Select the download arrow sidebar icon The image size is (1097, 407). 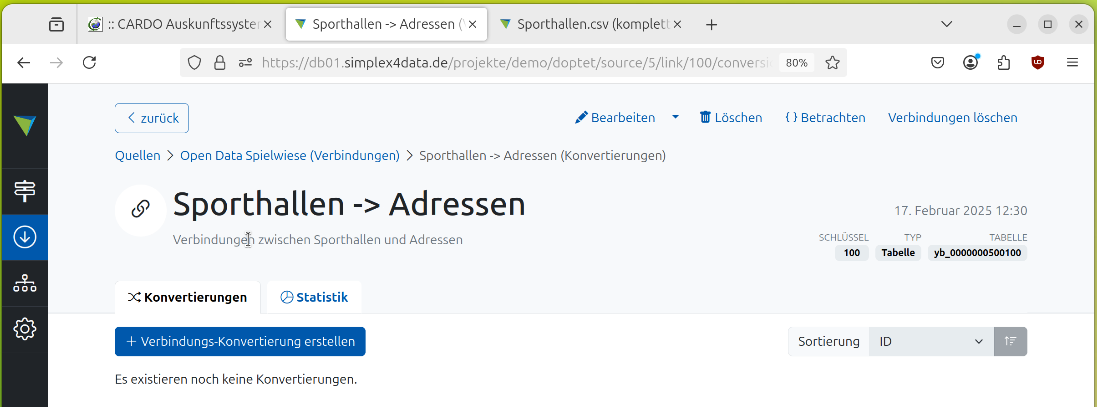pyautogui.click(x=24, y=237)
